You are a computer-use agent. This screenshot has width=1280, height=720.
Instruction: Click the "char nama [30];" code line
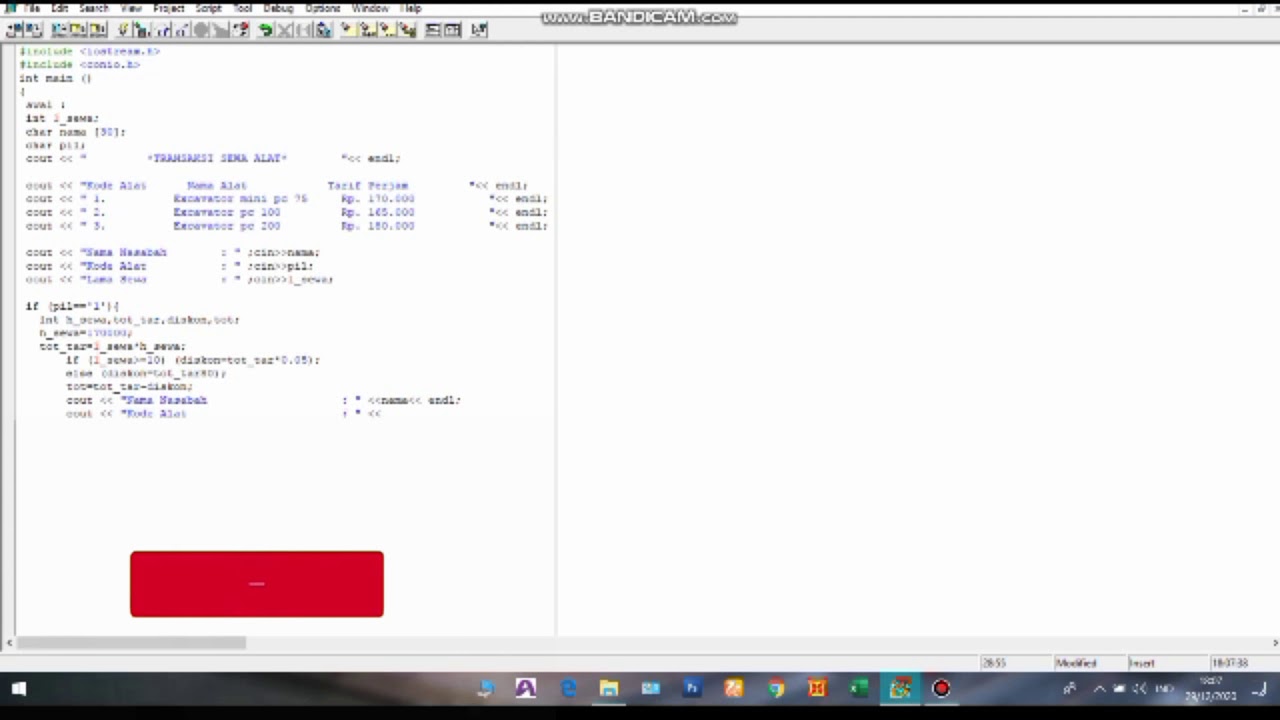75,132
